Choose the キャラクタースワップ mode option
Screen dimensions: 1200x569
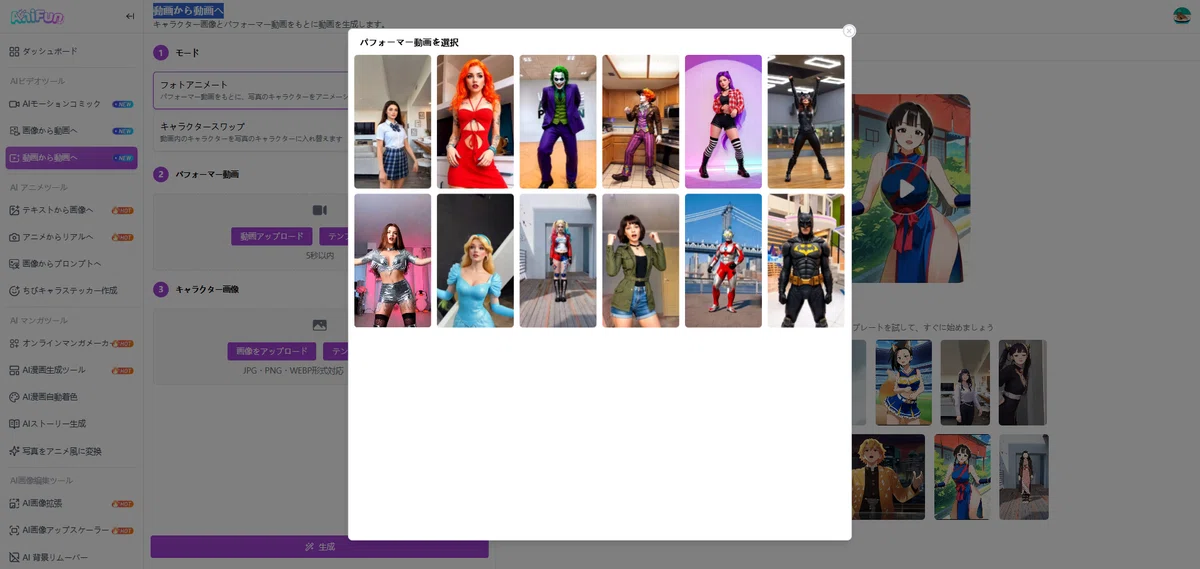coord(251,131)
